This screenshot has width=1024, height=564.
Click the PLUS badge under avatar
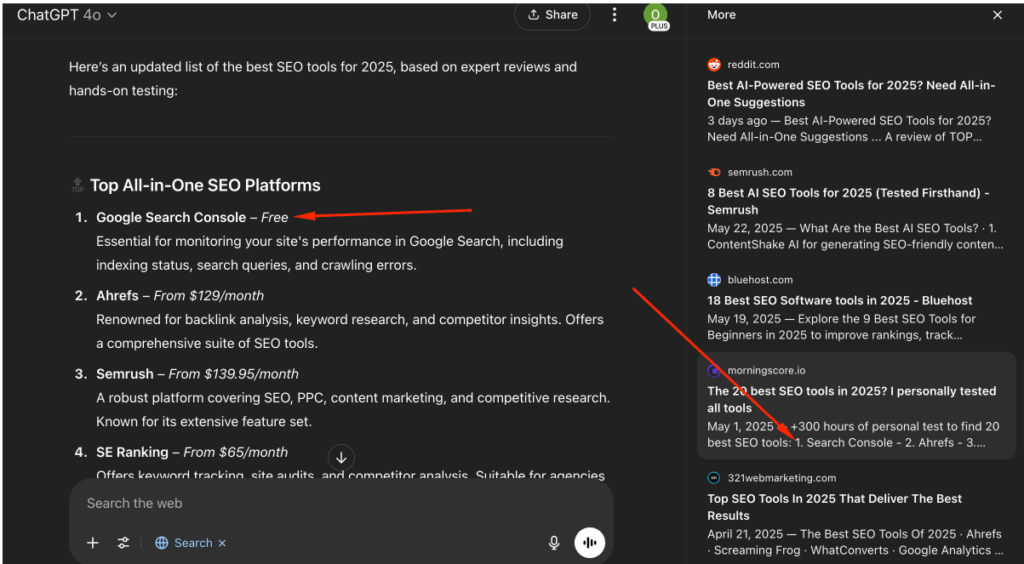[658, 26]
